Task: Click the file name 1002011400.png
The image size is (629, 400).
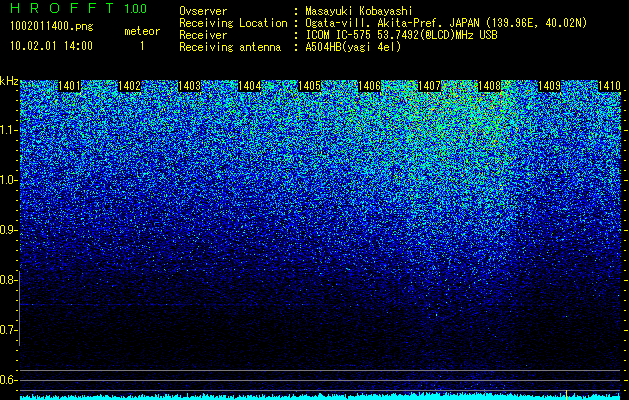Action: [52, 27]
